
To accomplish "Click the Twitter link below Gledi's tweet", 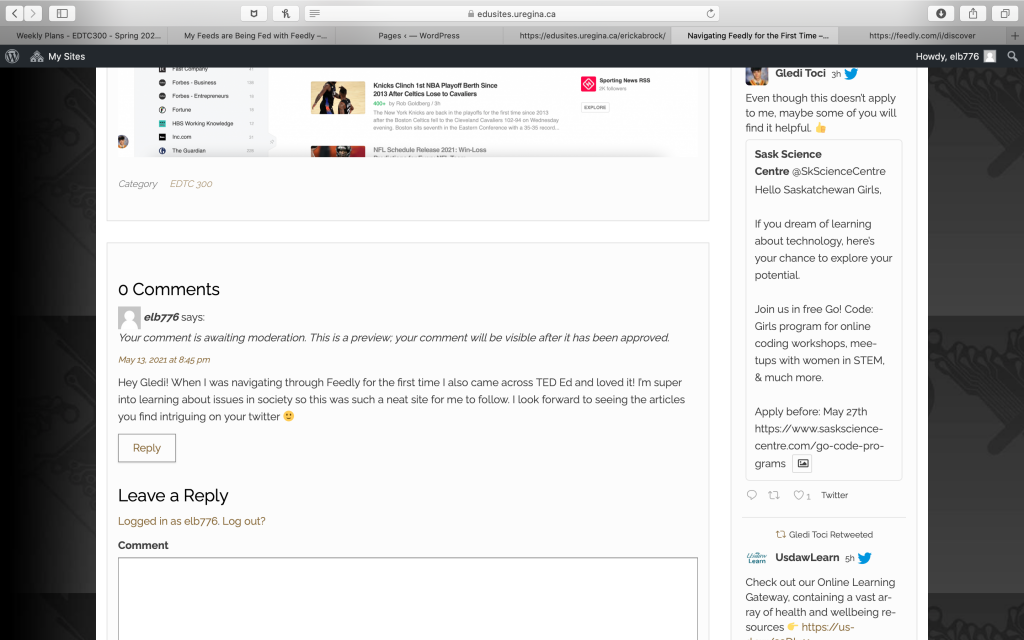I will click(835, 495).
